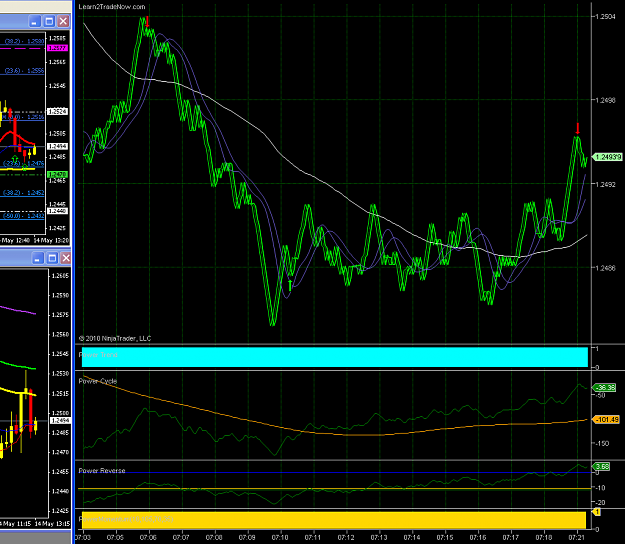Click the PowerMomentum(10,105,70,35) label
625x544 pixels.
point(126,519)
